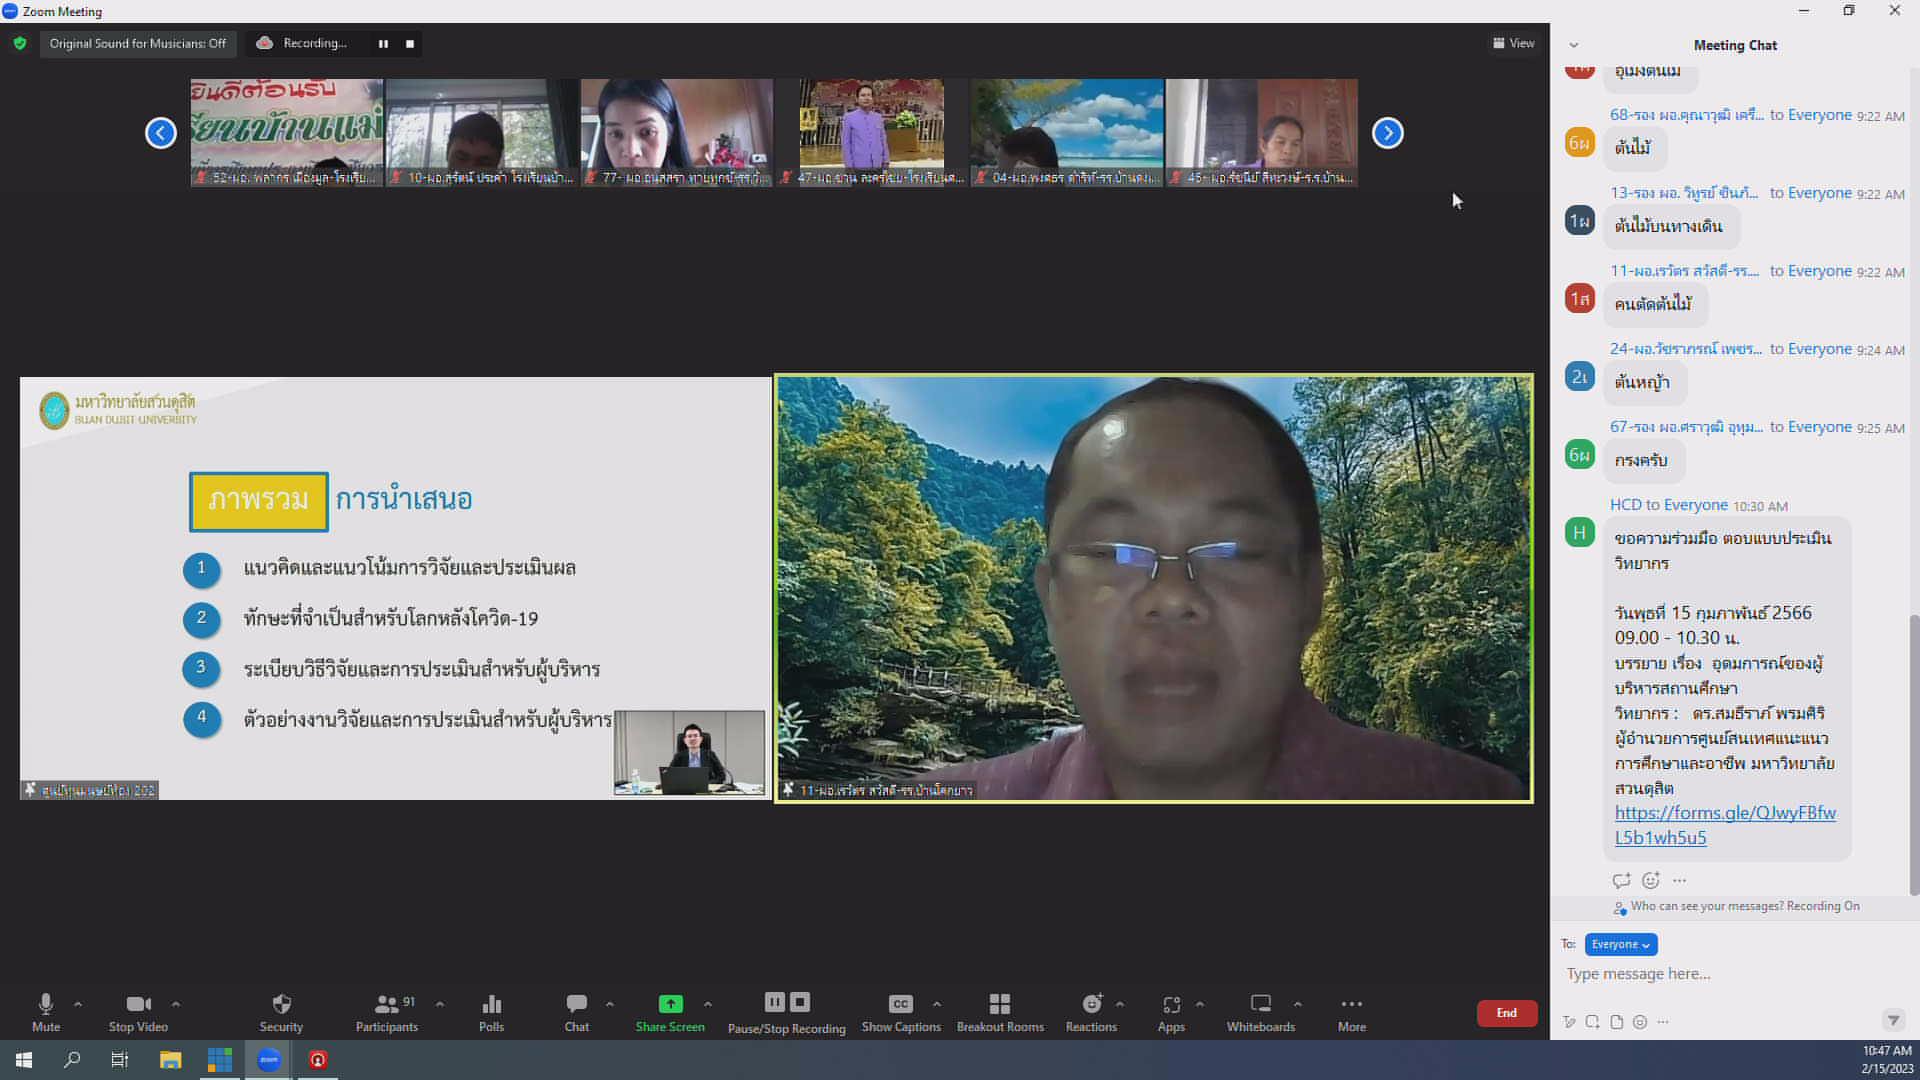This screenshot has height=1080, width=1920.
Task: Switch to the Zoom taskbar icon
Action: pos(268,1060)
